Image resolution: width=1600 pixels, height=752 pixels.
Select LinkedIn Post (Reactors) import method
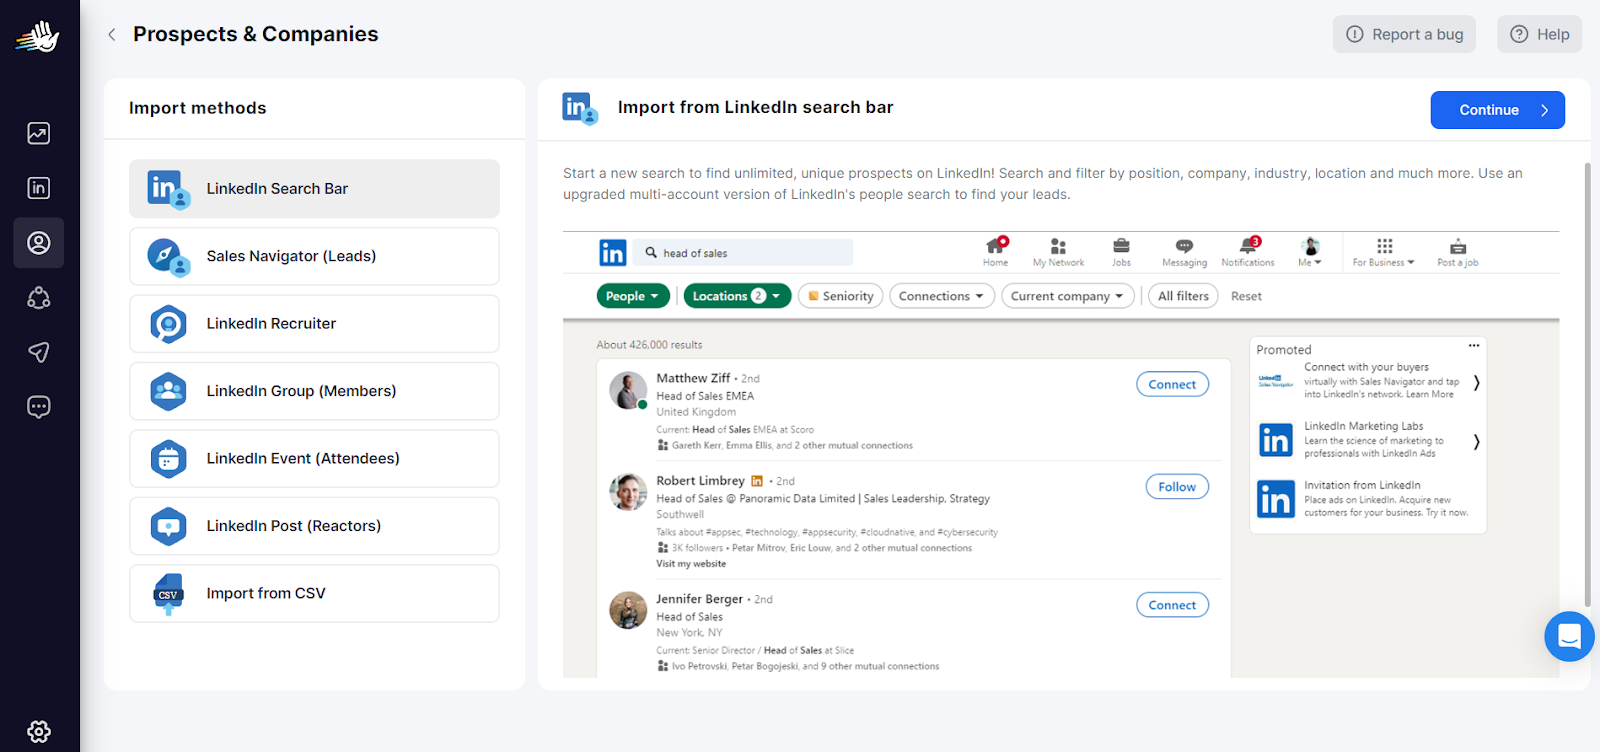click(x=314, y=526)
